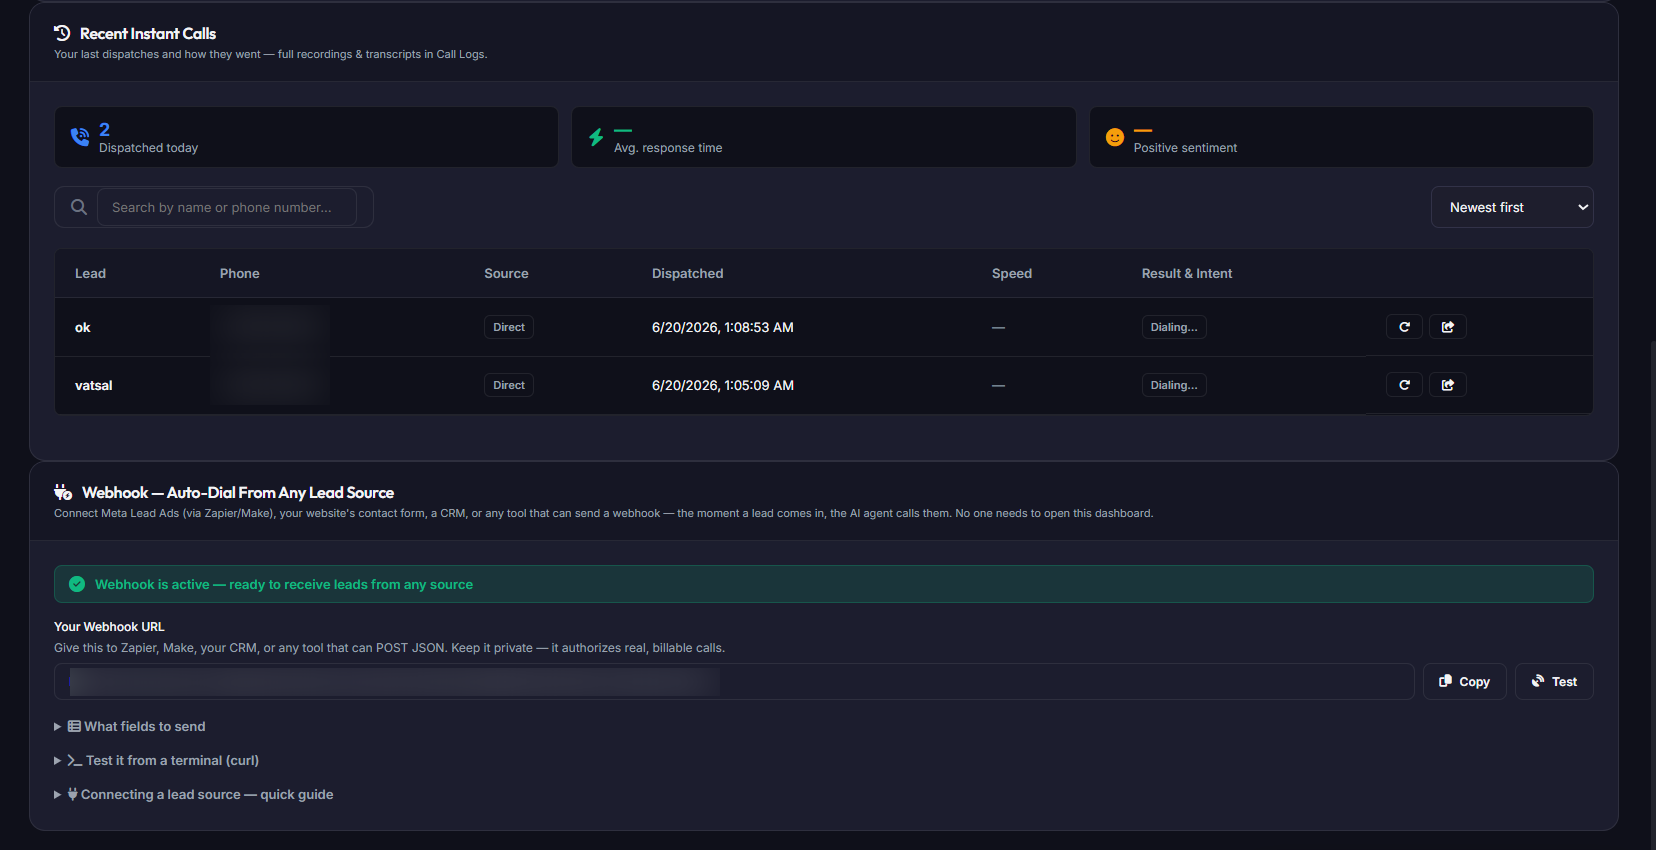
Task: Click the lightning bolt response time icon
Action: (x=596, y=137)
